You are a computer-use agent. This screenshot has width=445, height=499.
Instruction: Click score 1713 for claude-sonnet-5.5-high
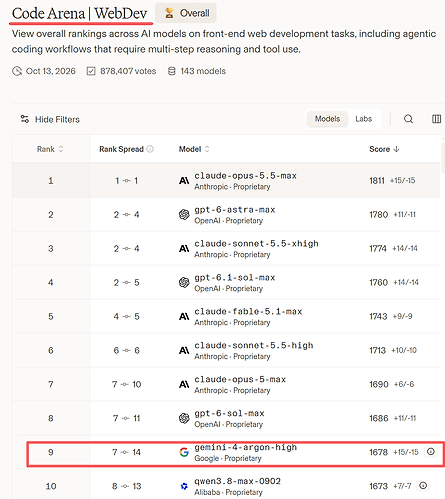tap(378, 350)
